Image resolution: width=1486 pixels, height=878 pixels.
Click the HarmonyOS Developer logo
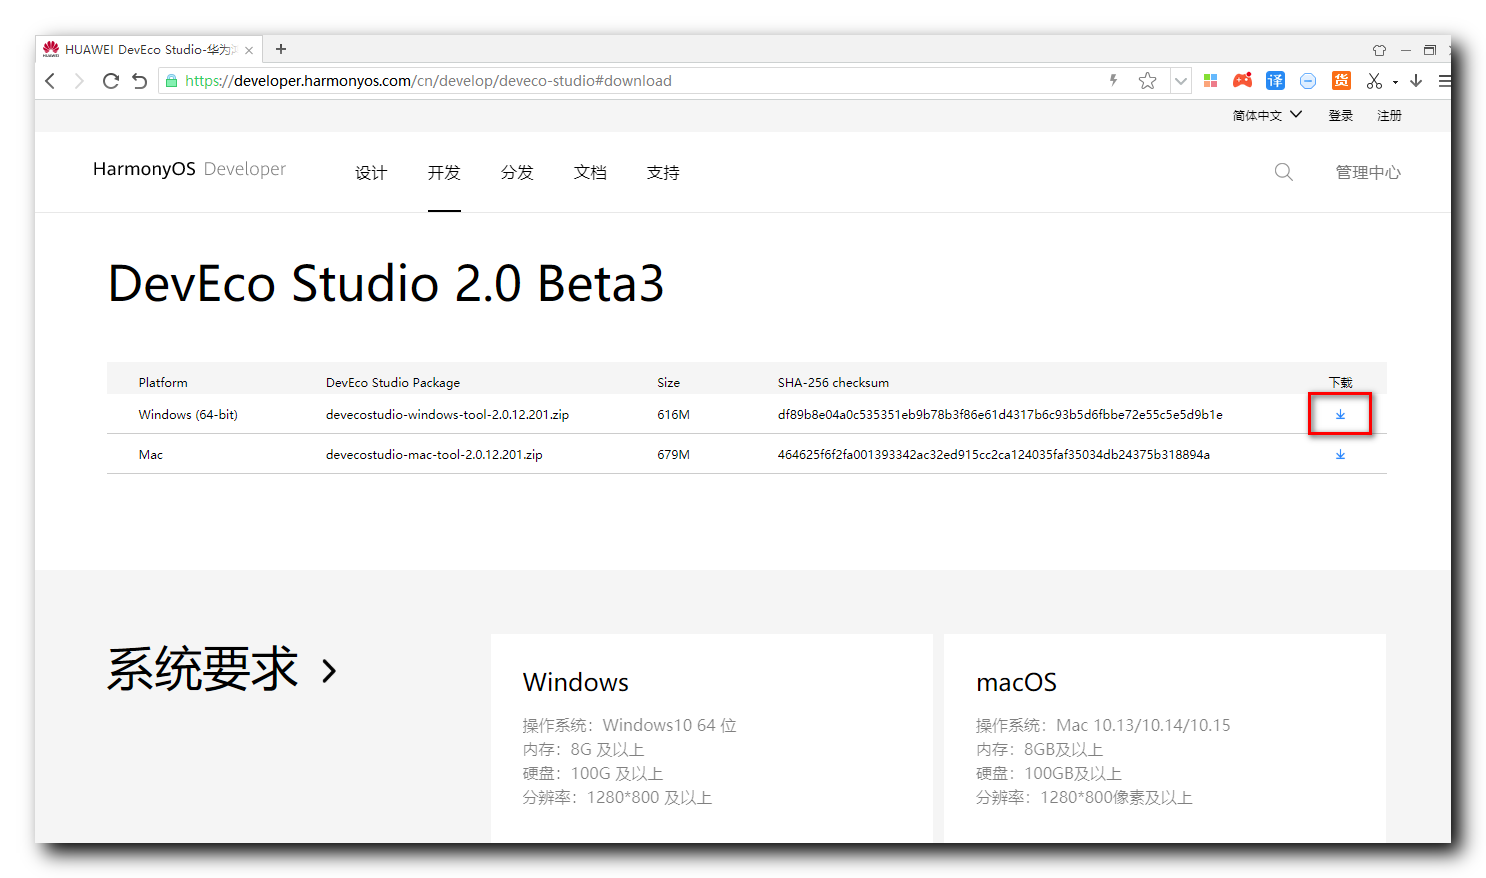189,169
